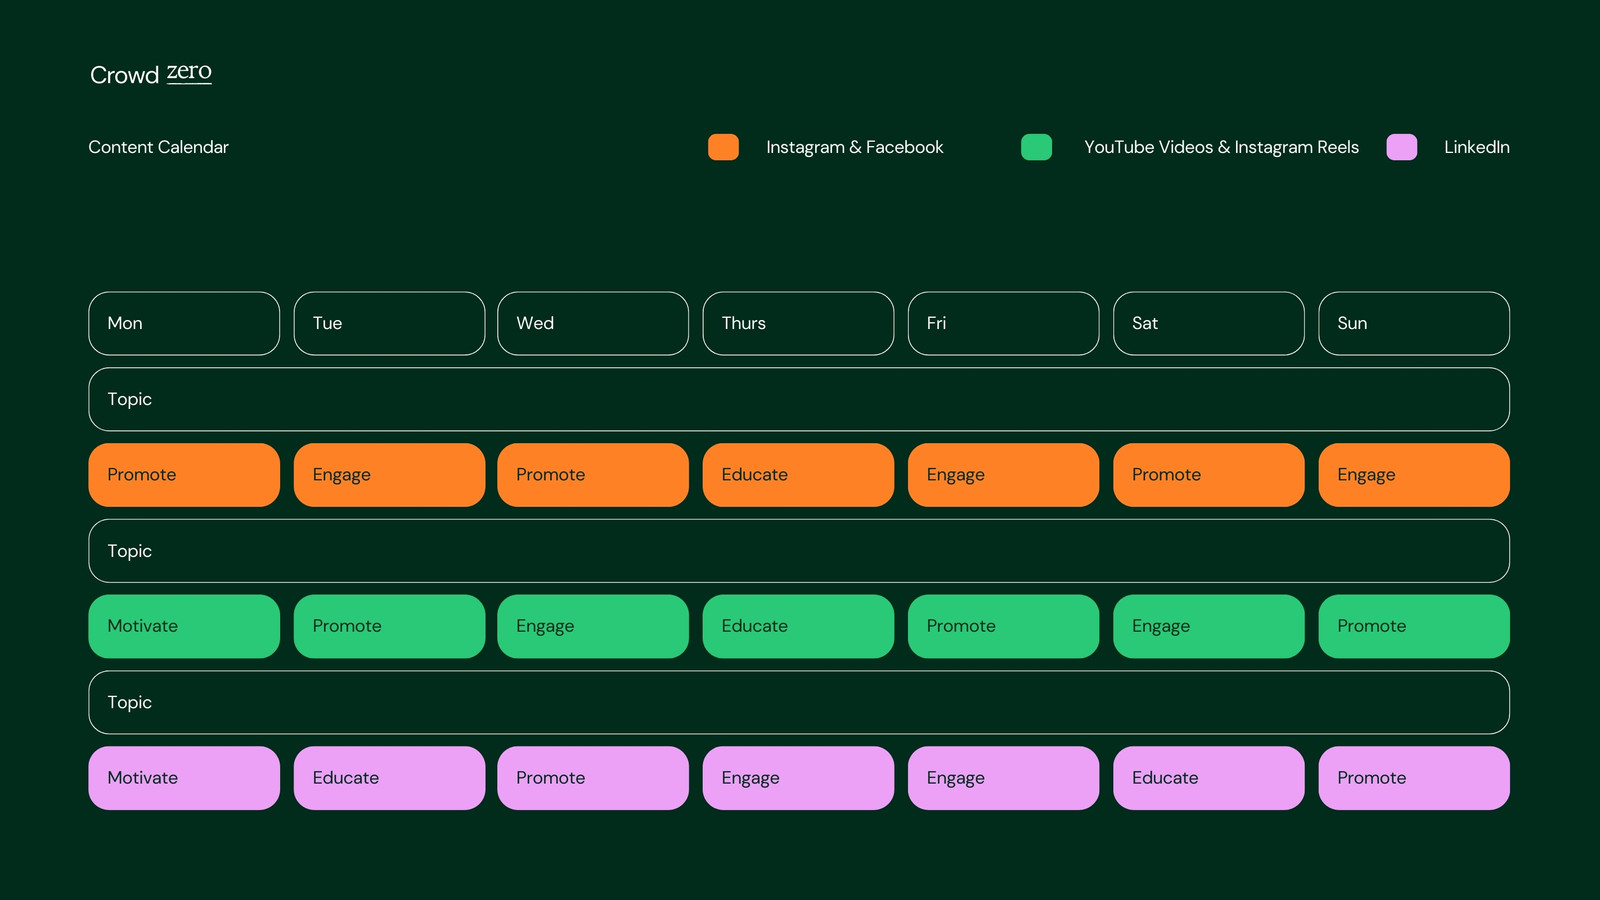Select the Sat day header
1600x900 pixels.
tap(1209, 323)
